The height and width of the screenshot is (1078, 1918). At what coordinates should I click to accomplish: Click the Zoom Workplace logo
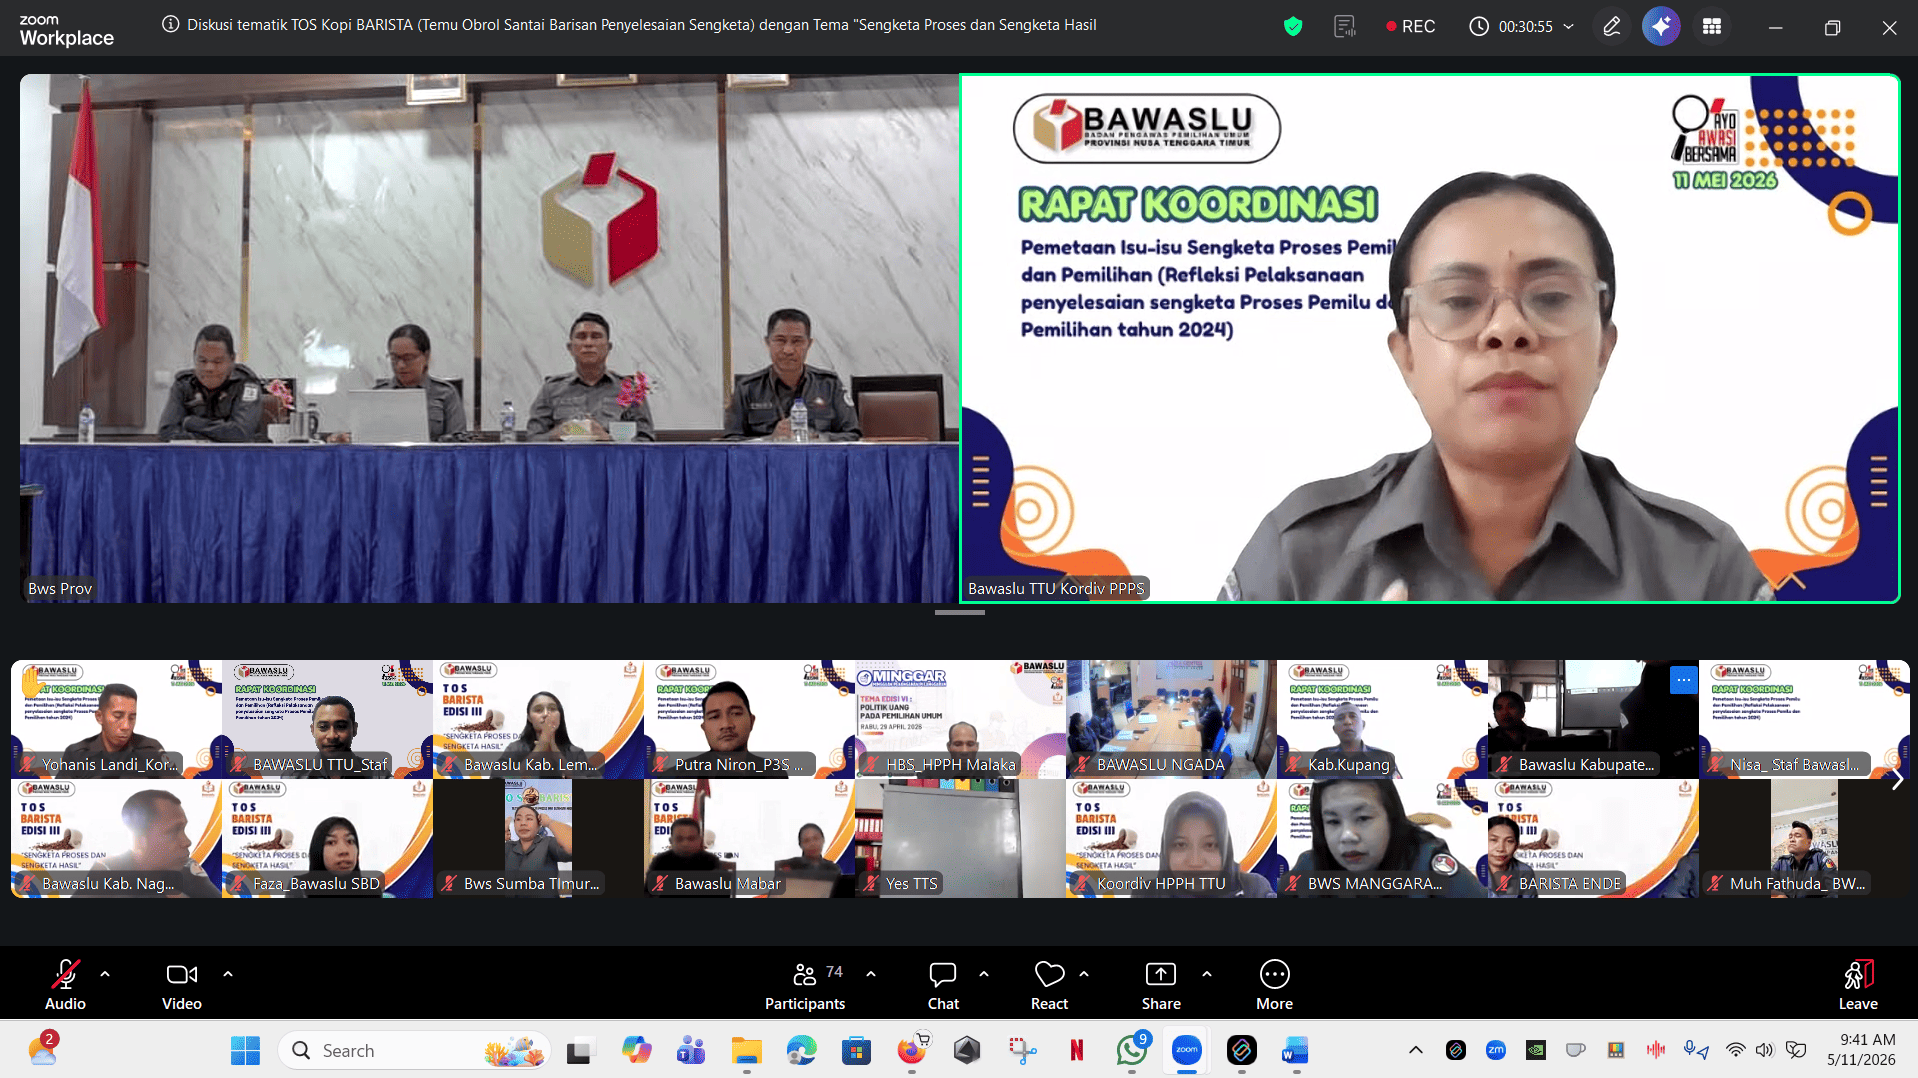(x=66, y=30)
